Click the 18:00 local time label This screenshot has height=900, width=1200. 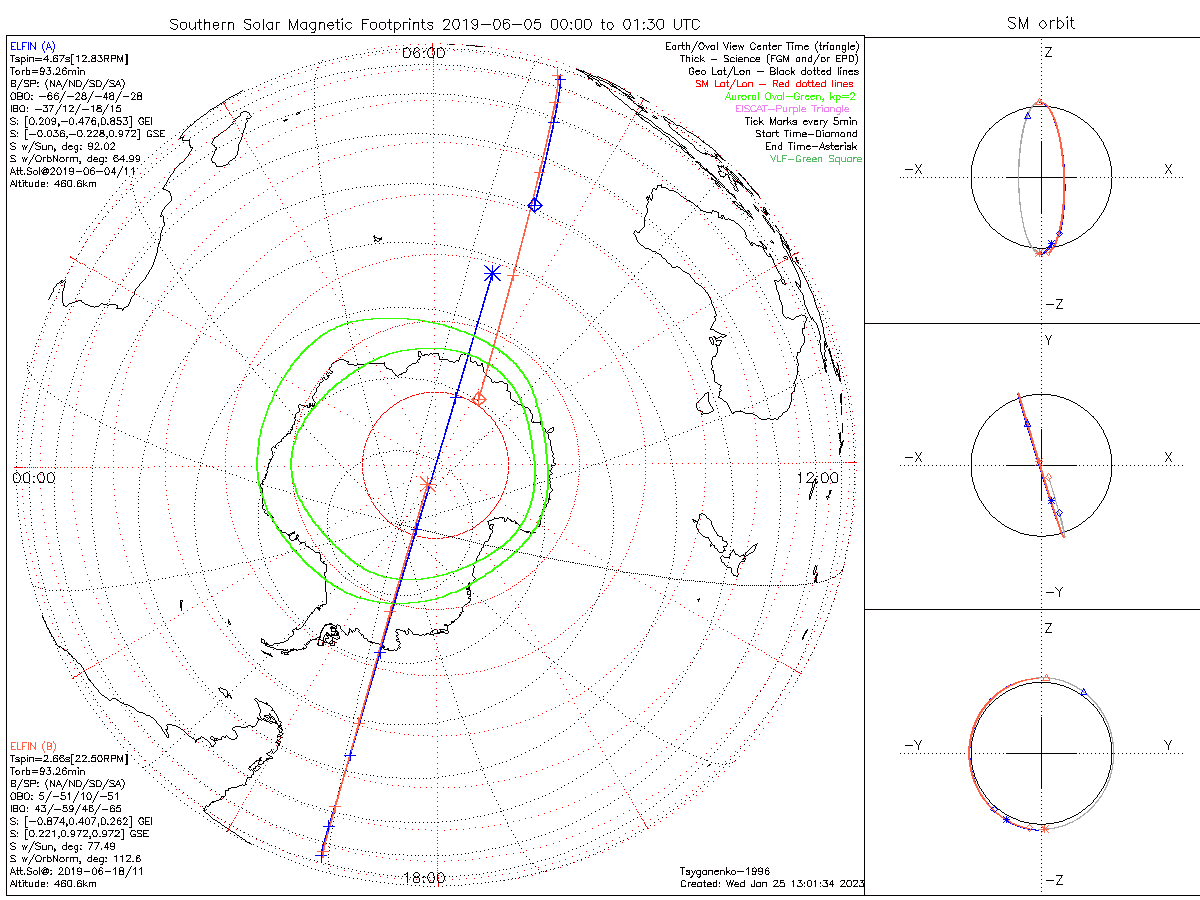423,878
